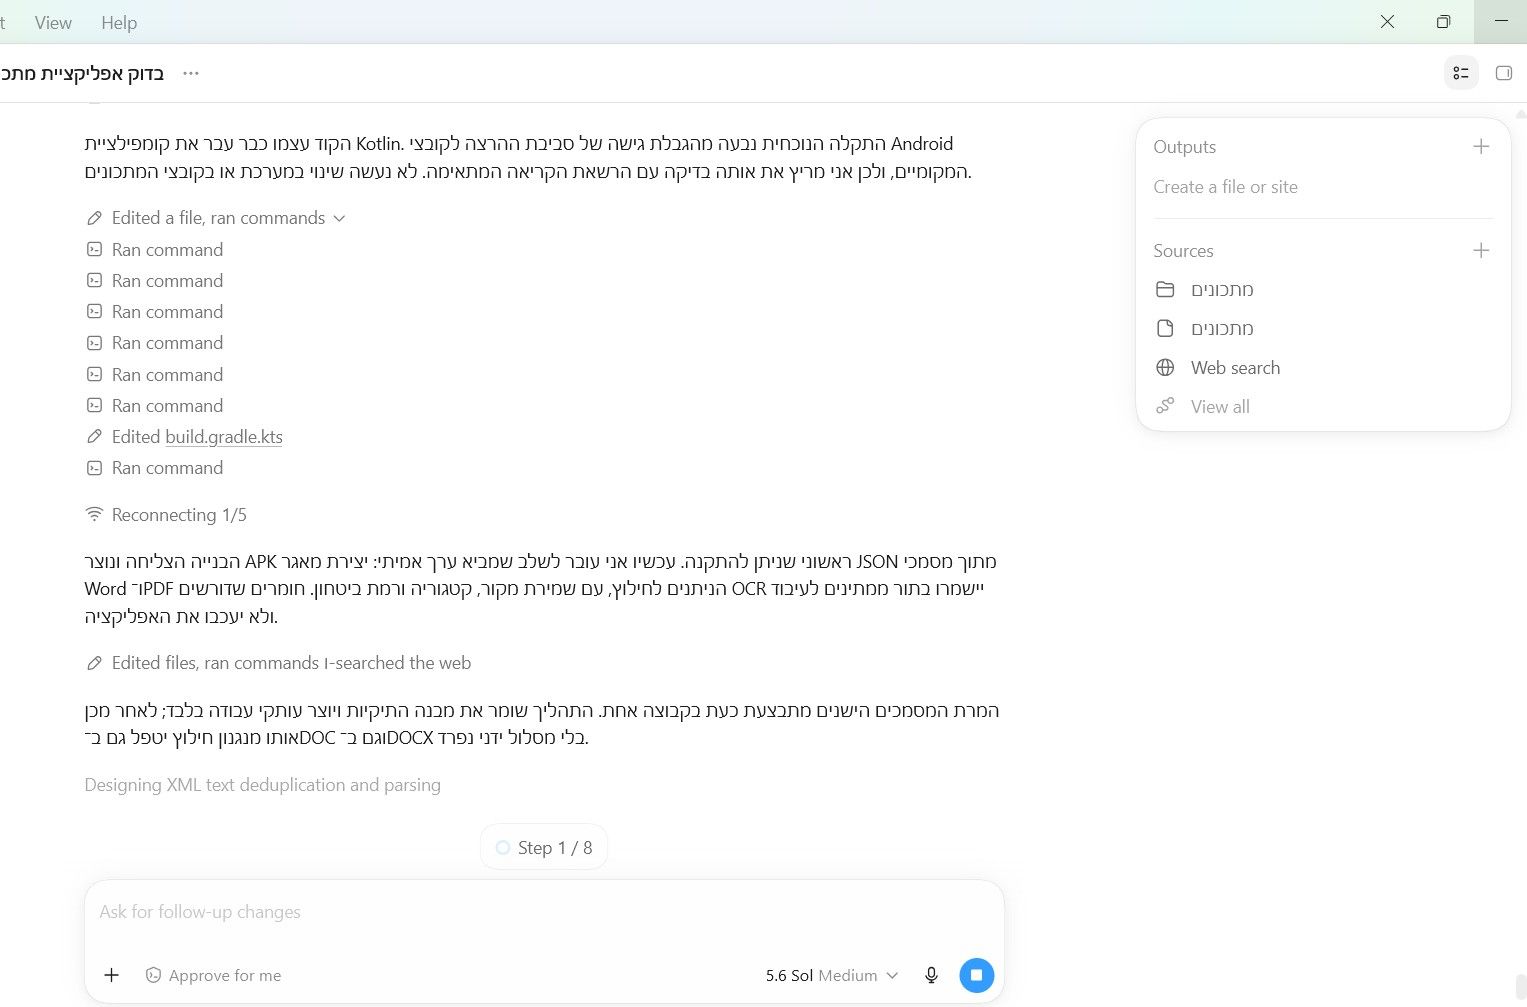
Task: Click the plus attach icon in the composer
Action: tap(112, 975)
